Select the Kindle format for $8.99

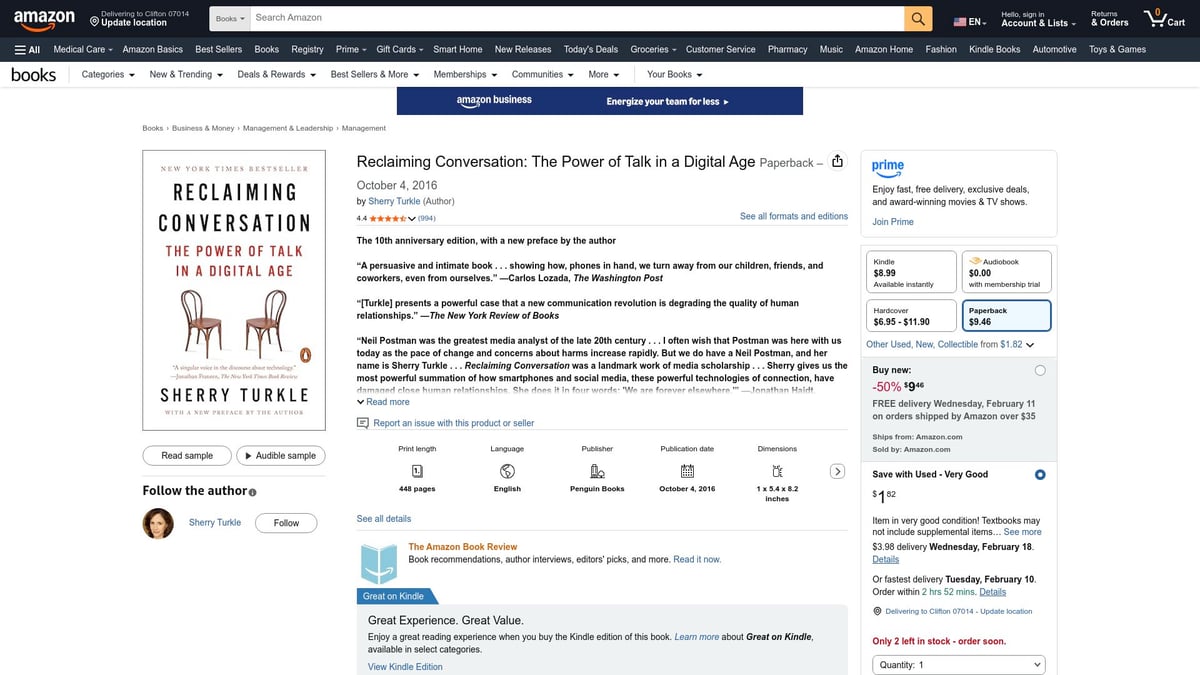tap(910, 270)
